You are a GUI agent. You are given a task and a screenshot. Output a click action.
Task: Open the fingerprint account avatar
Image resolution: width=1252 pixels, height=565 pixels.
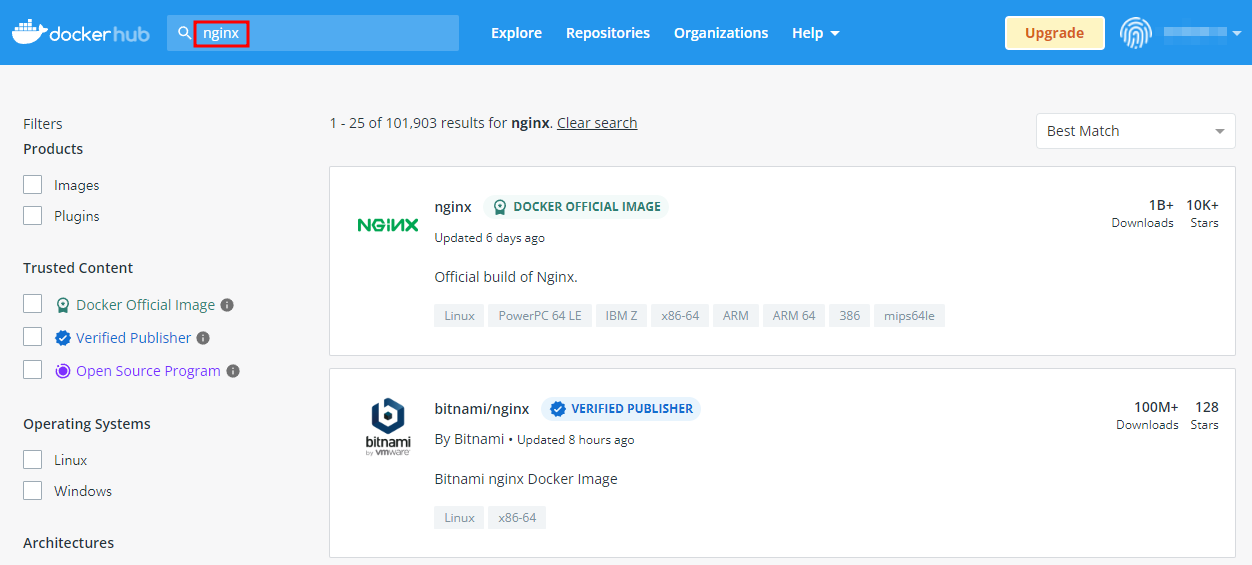coord(1135,33)
